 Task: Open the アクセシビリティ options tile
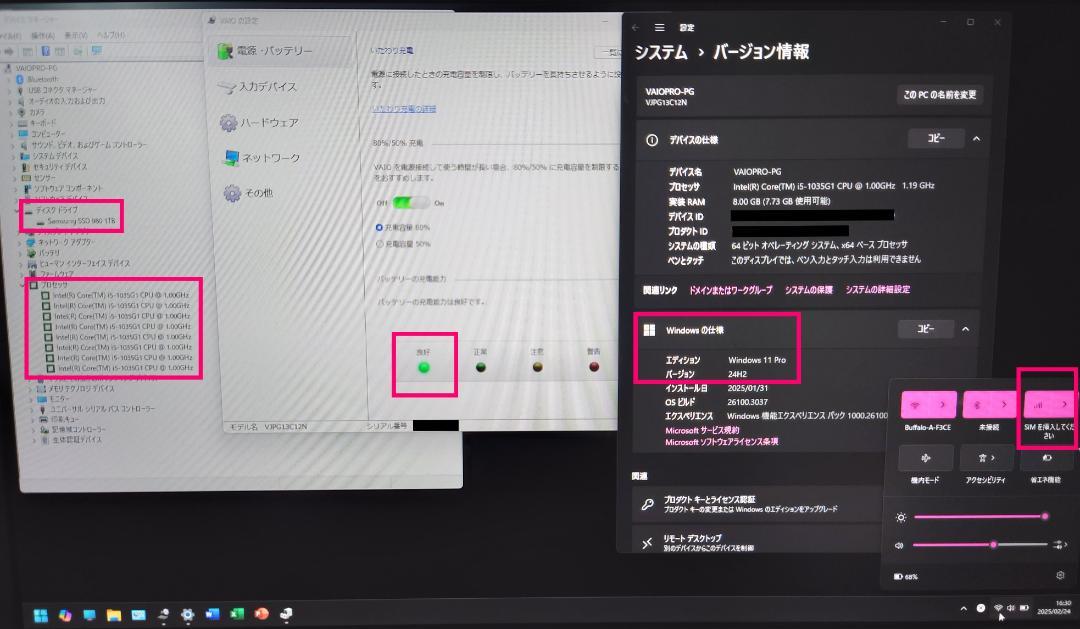[x=987, y=457]
